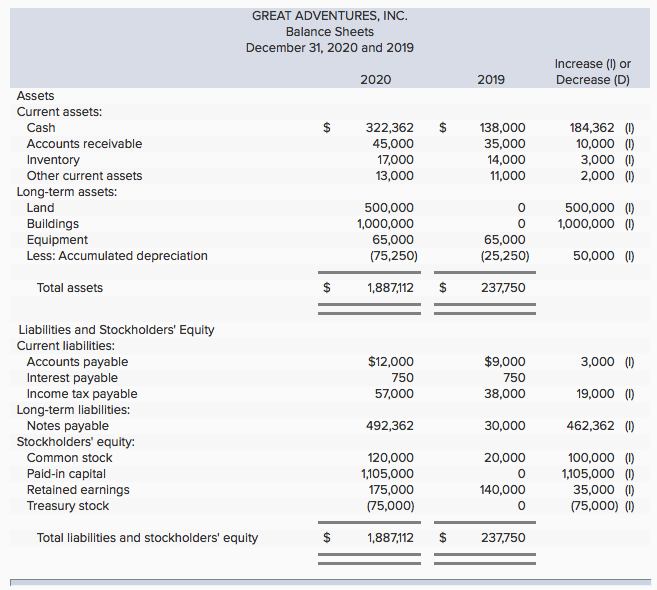The height and width of the screenshot is (590, 657).
Task: Click the Total assets label
Action: click(70, 288)
